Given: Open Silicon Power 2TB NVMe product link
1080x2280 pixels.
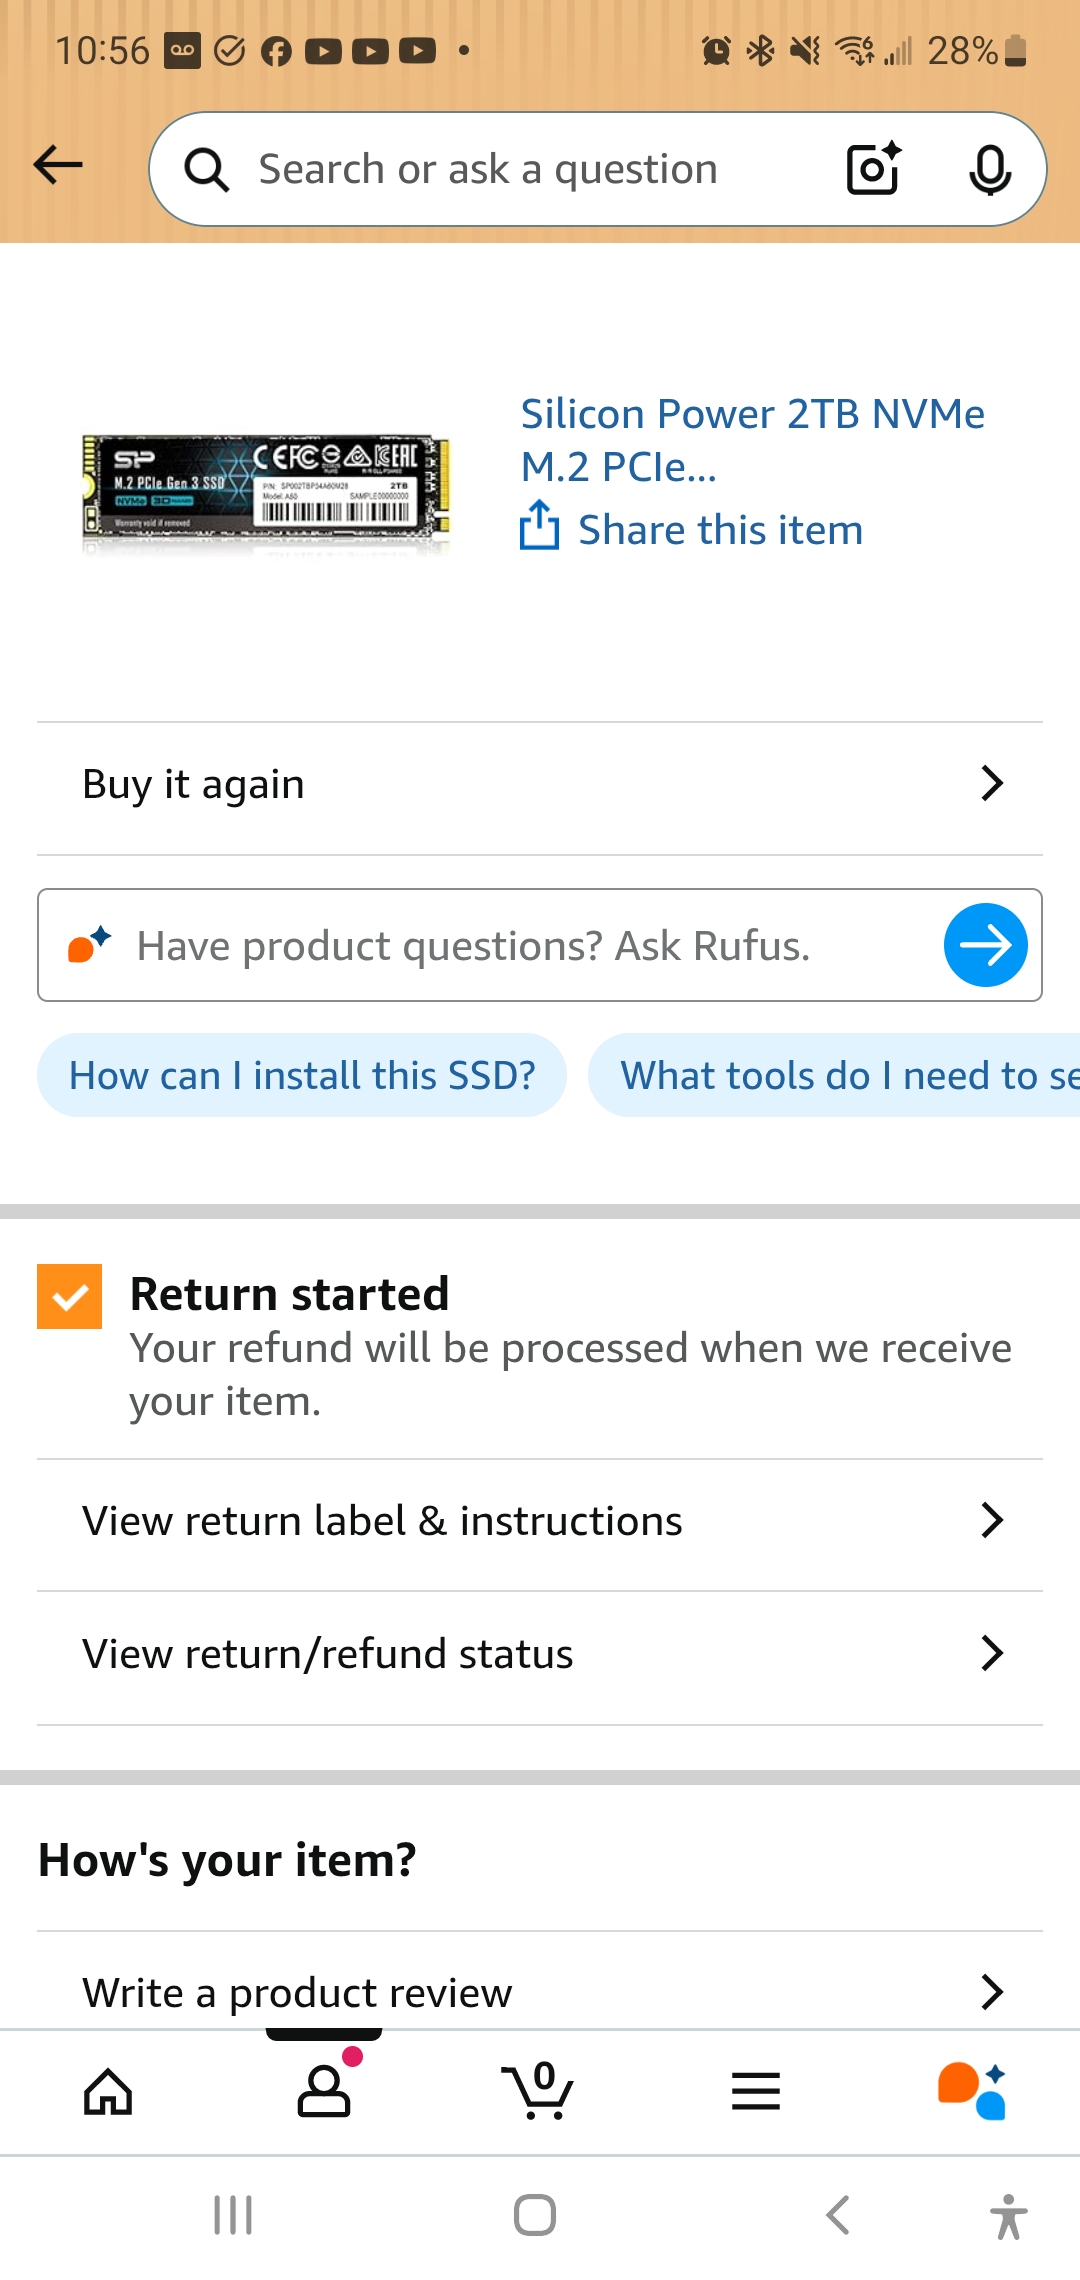Looking at the screenshot, I should (x=752, y=440).
